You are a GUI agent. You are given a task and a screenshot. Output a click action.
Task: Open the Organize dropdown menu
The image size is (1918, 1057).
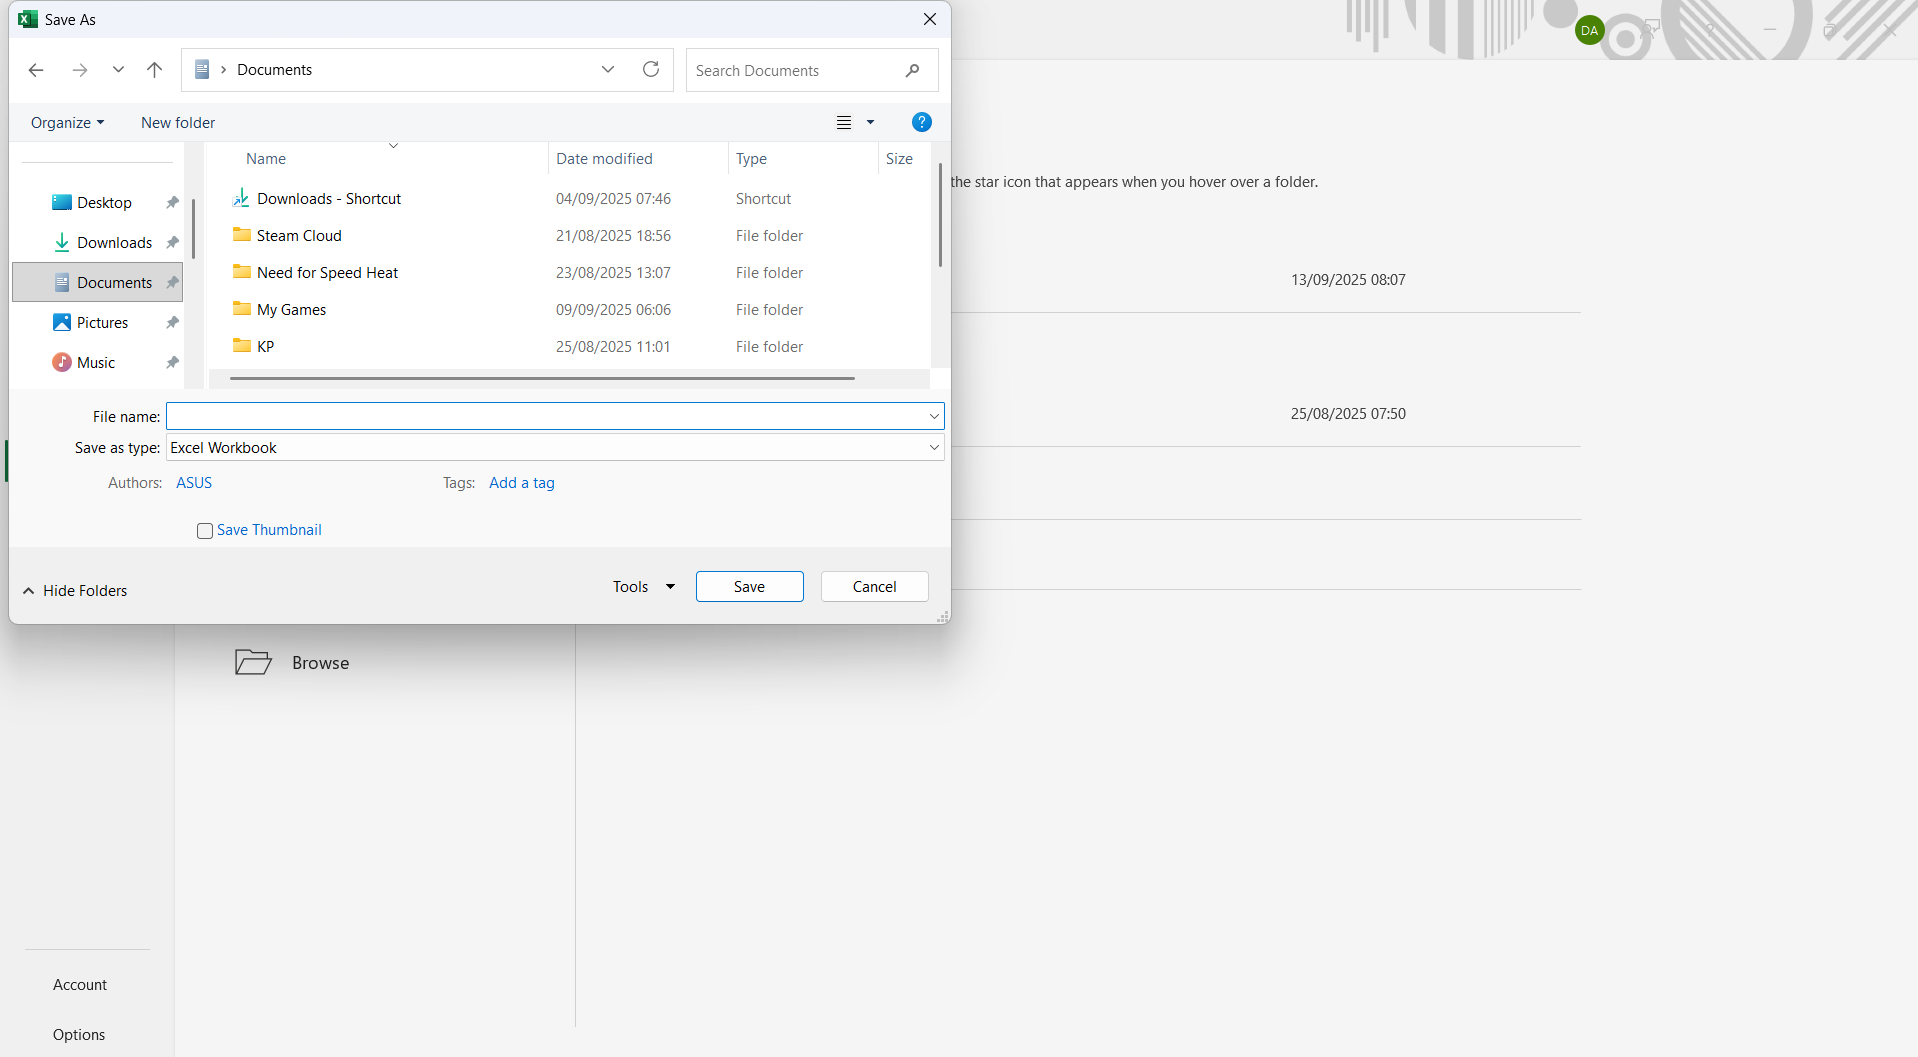click(67, 123)
